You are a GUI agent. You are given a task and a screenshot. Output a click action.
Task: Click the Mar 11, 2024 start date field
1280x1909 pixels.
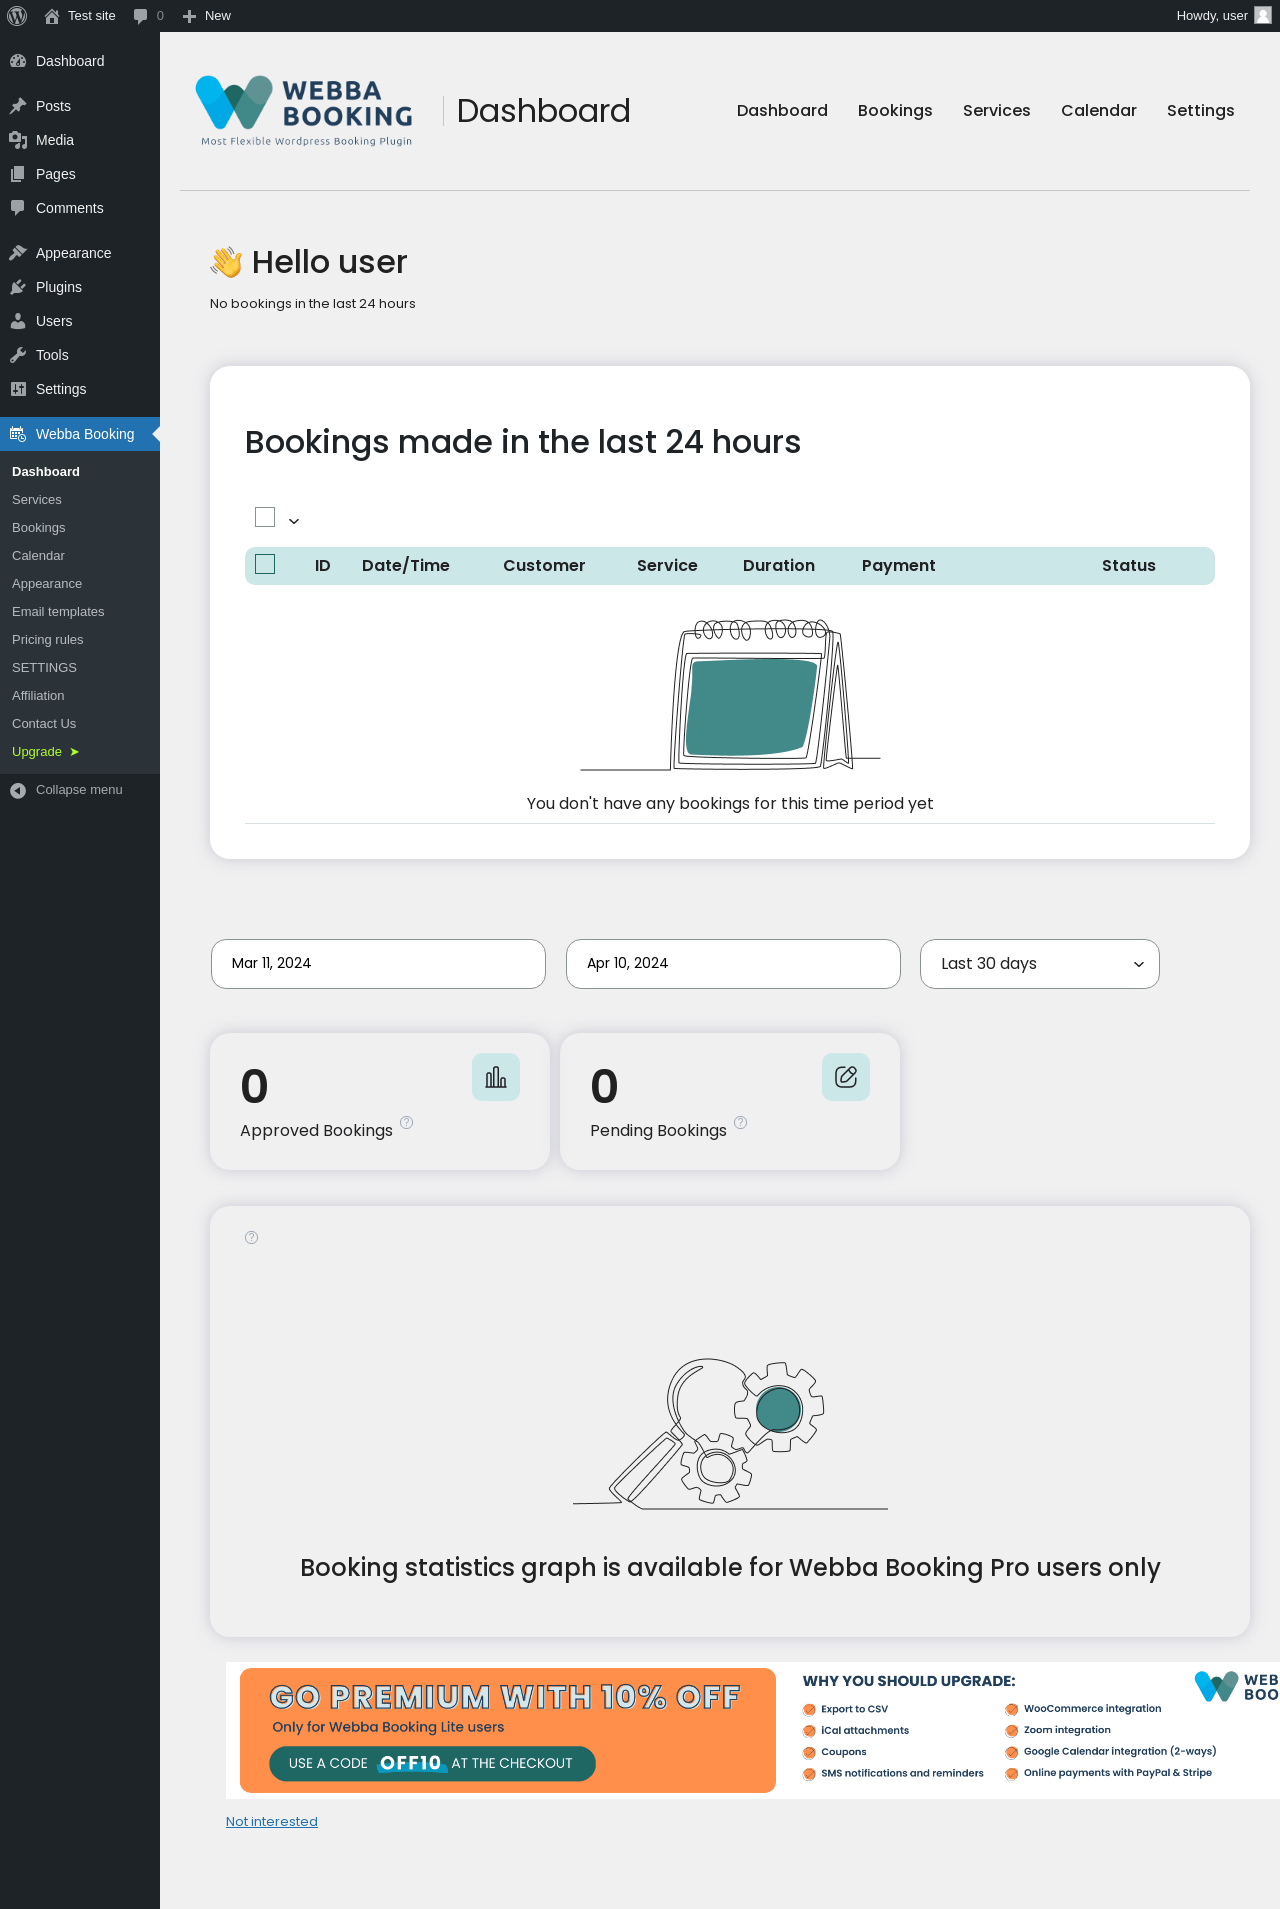pos(378,964)
